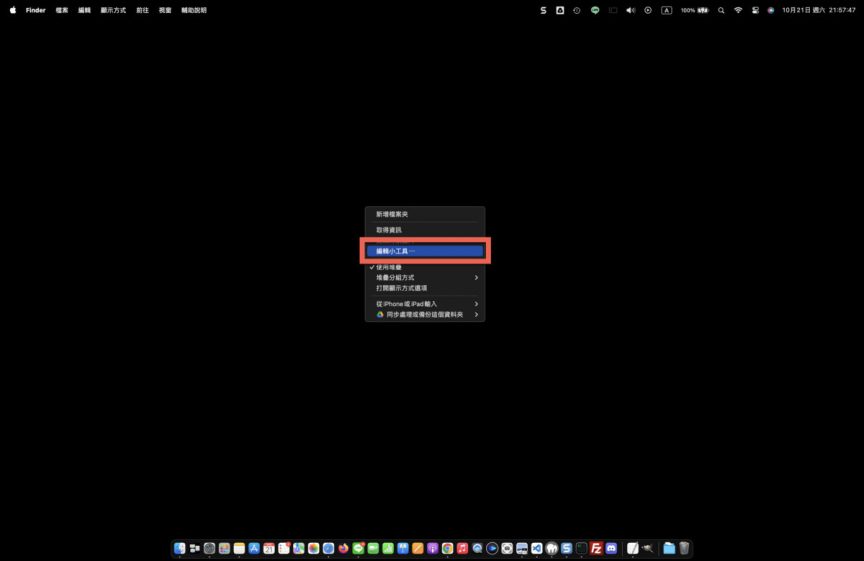Open the Terminal app from the Dock

coord(581,548)
